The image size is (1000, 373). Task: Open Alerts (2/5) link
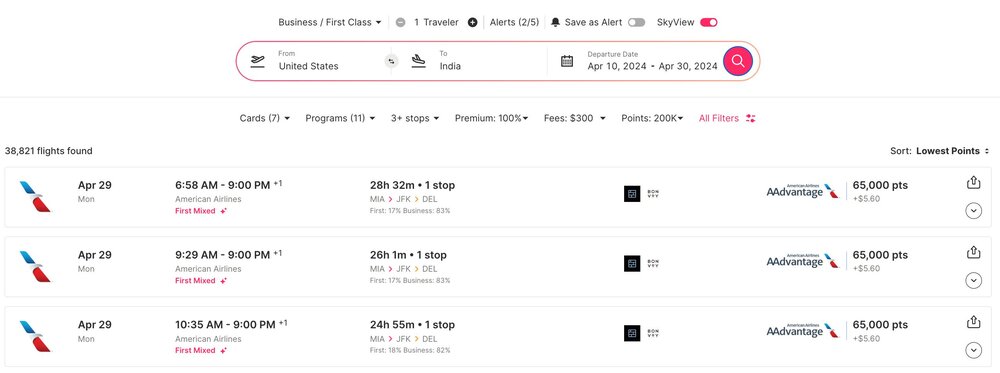tap(514, 22)
